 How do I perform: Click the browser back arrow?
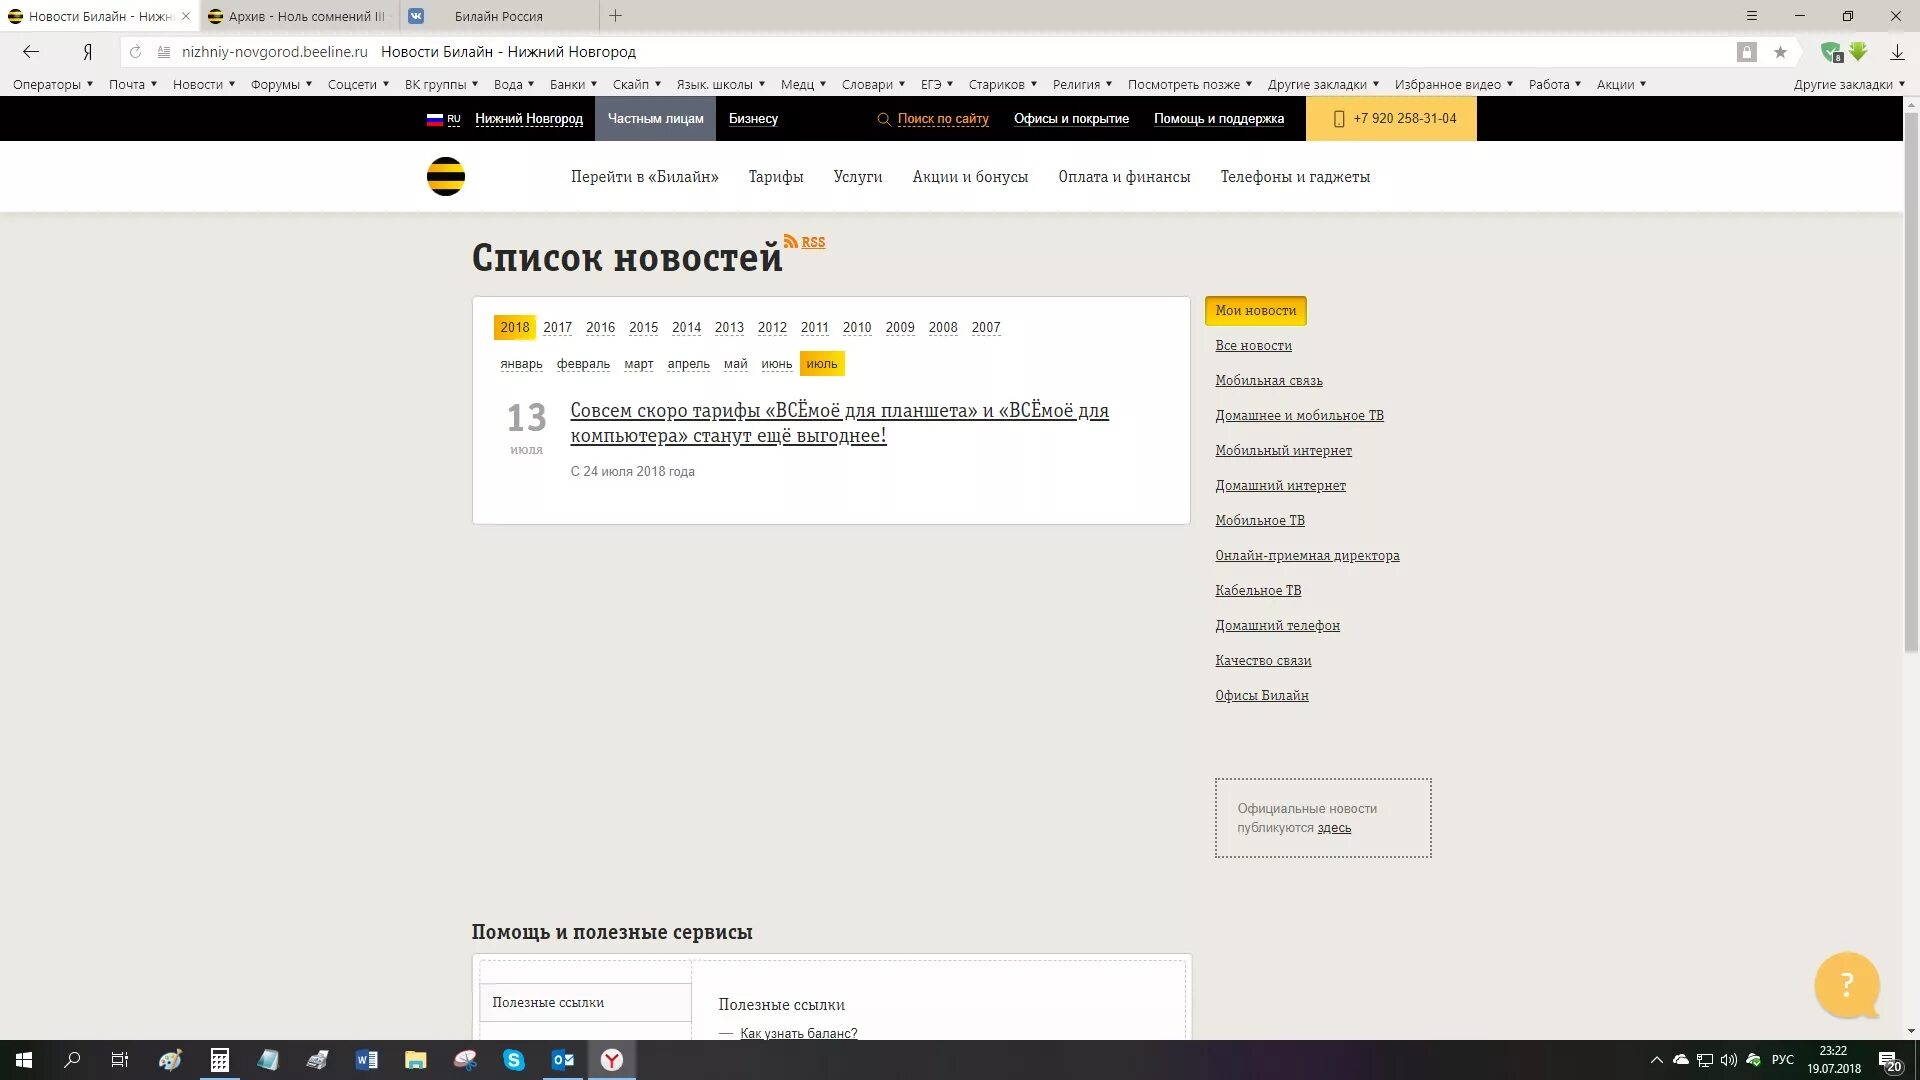[31, 52]
